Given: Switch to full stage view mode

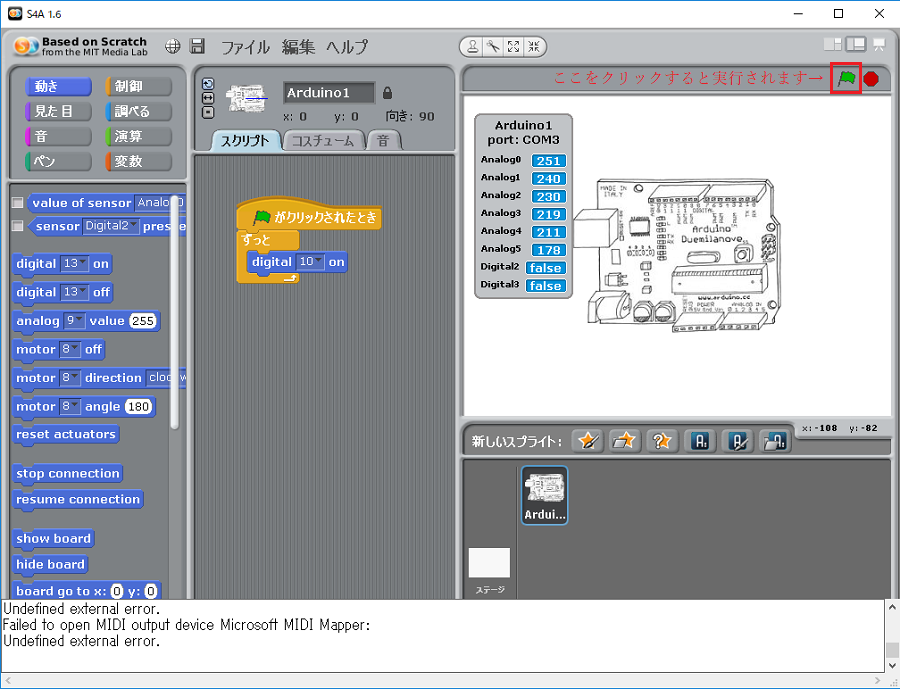Looking at the screenshot, I should coord(856,44).
